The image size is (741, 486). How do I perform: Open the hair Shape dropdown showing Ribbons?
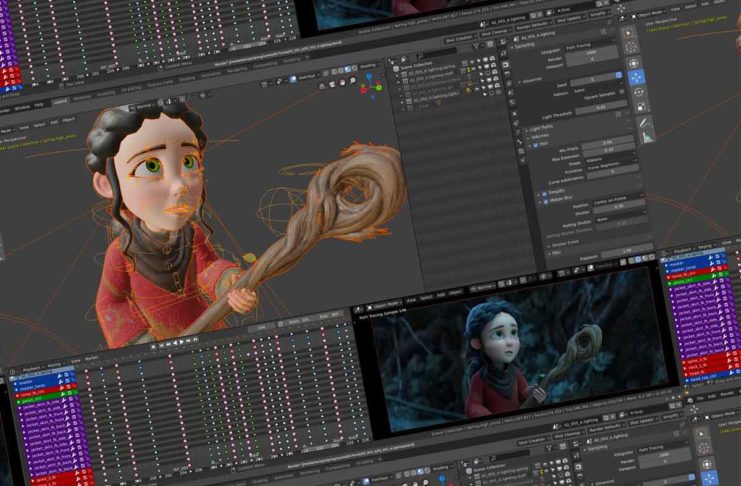(610, 159)
